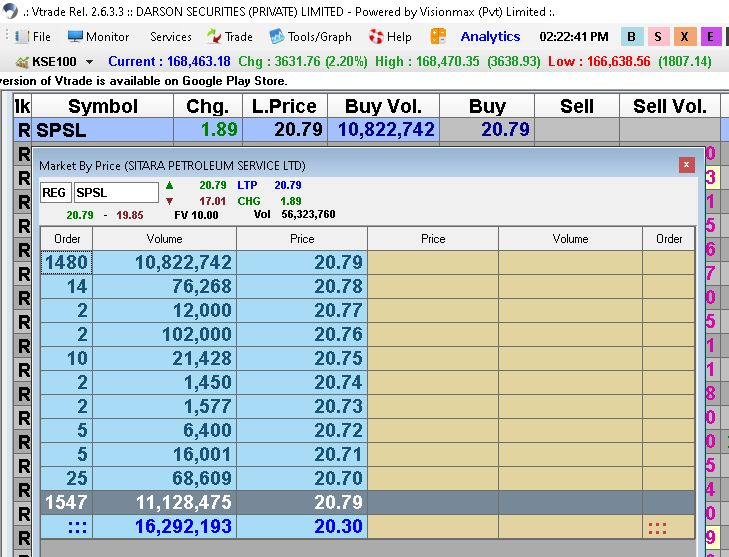The width and height of the screenshot is (729, 557).
Task: Click the sell-side Price column header
Action: [x=433, y=239]
